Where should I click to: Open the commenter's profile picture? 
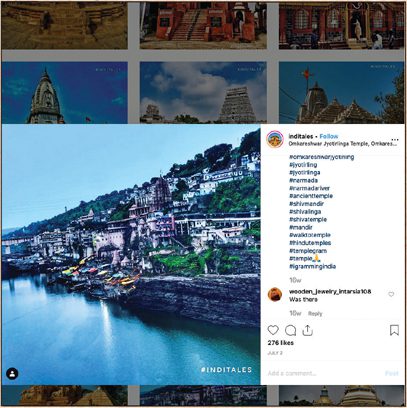(275, 294)
